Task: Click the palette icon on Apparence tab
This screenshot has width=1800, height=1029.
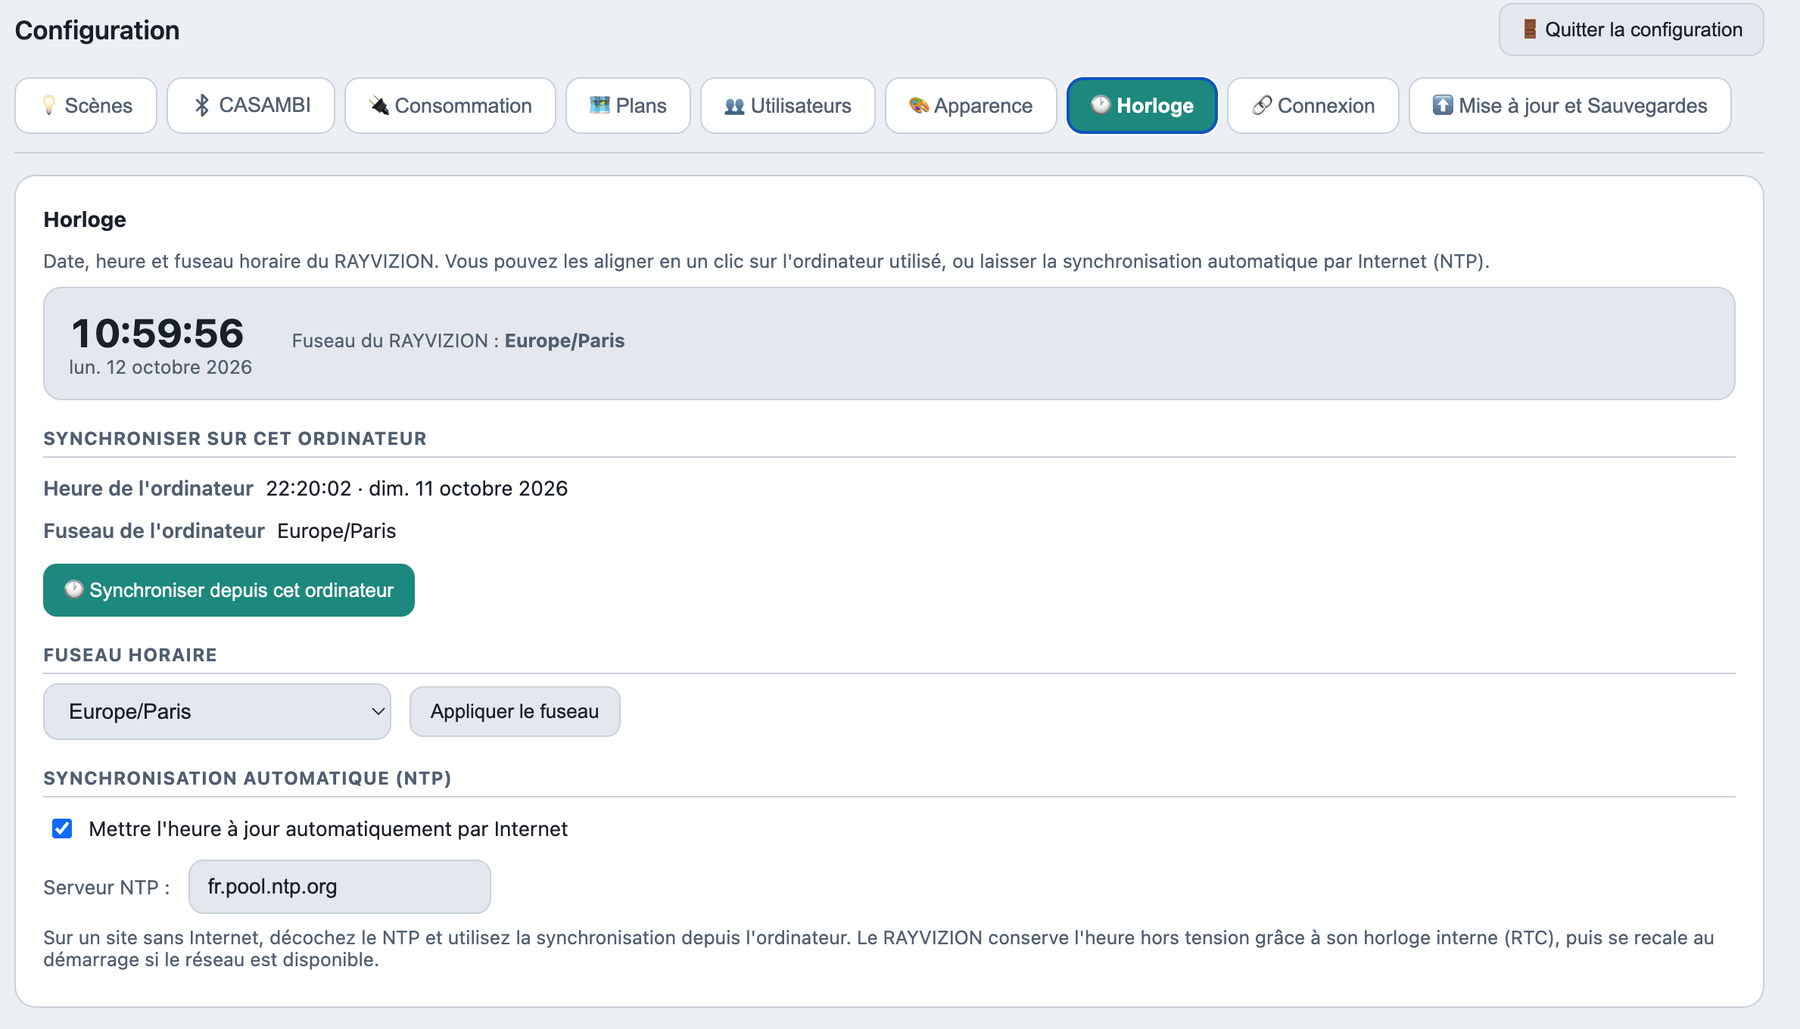Action: [x=919, y=105]
